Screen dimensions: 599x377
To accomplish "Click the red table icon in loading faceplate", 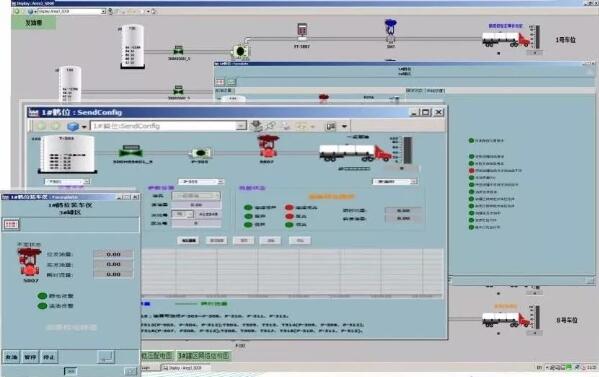I will pos(11,224).
